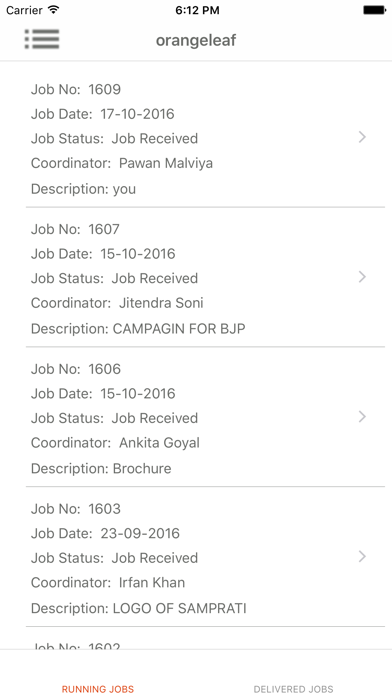The height and width of the screenshot is (696, 392).
Task: Expand job 1609 disclosure chevron
Action: pyautogui.click(x=362, y=137)
